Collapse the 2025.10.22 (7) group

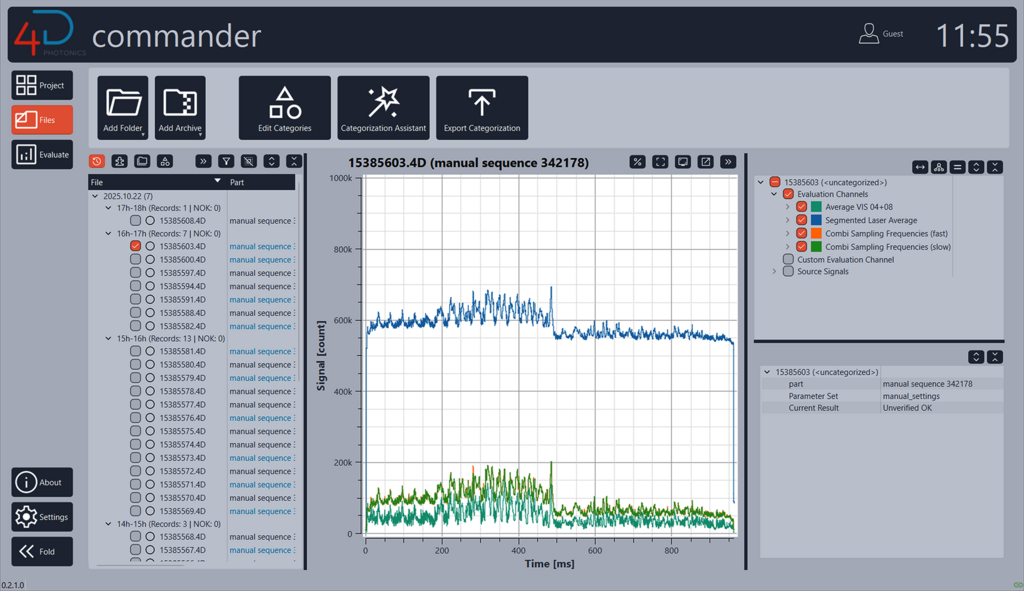click(x=95, y=196)
